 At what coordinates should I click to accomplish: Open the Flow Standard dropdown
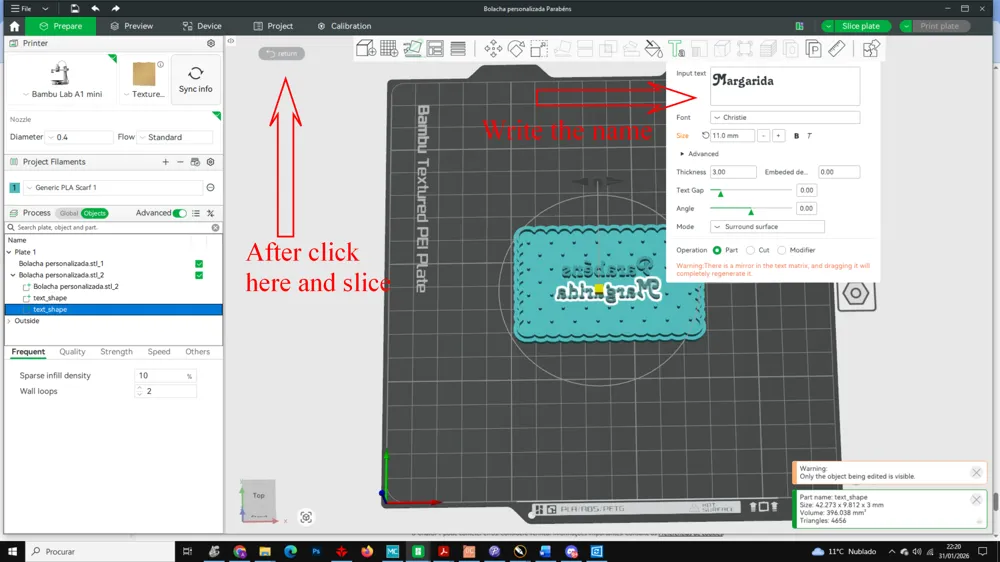[175, 137]
